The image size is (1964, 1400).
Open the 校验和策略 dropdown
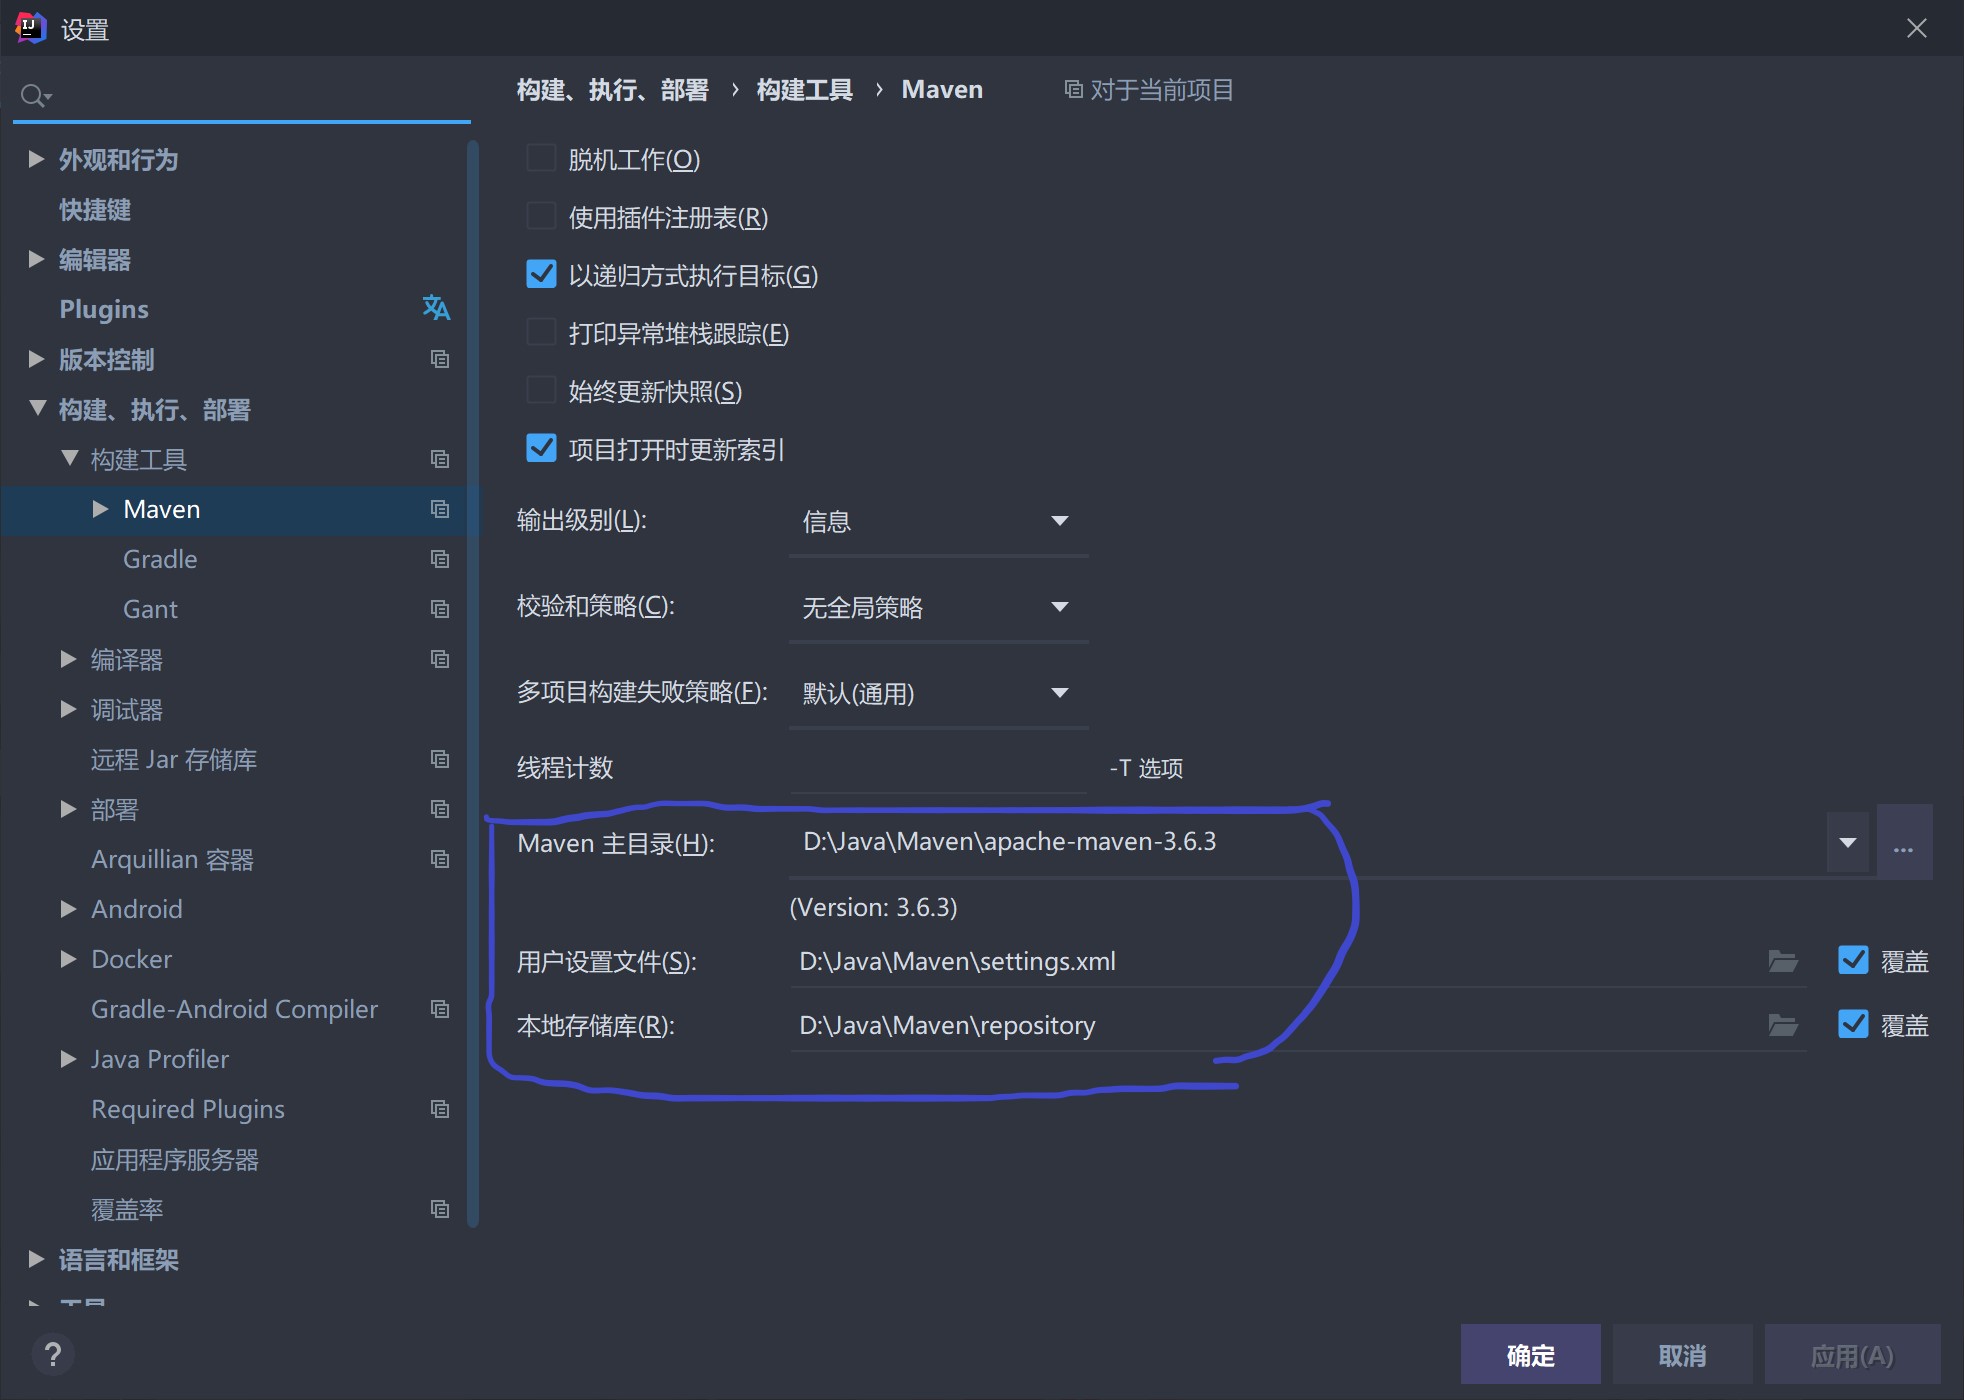(x=938, y=607)
